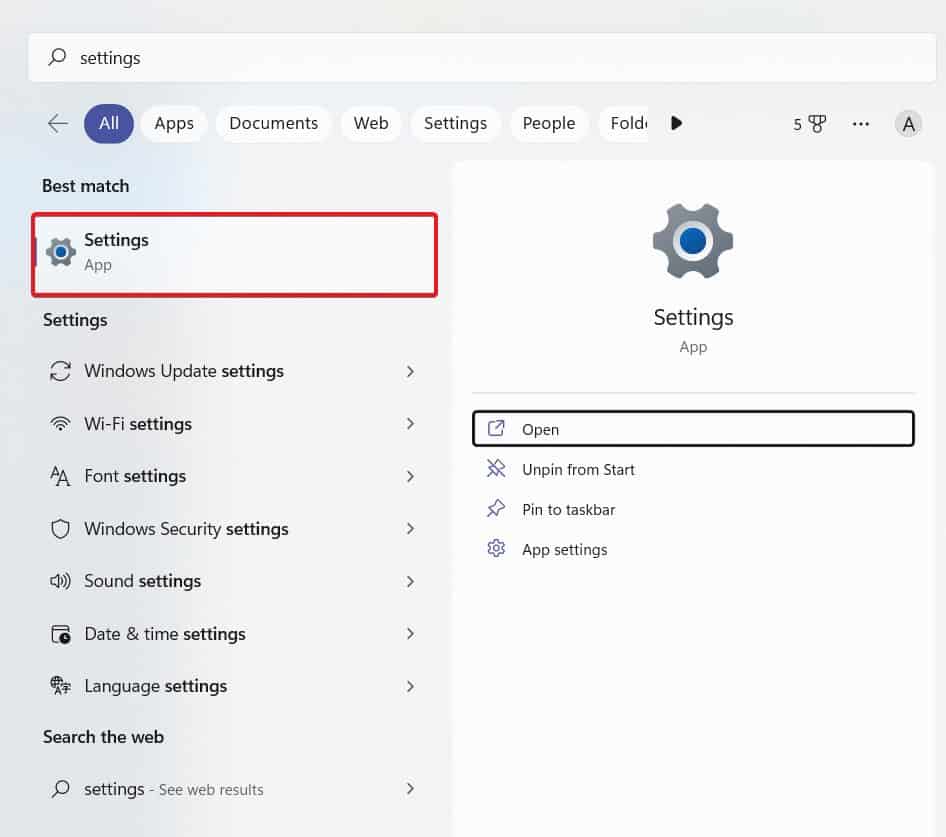Choose Unpin from Start

693,469
